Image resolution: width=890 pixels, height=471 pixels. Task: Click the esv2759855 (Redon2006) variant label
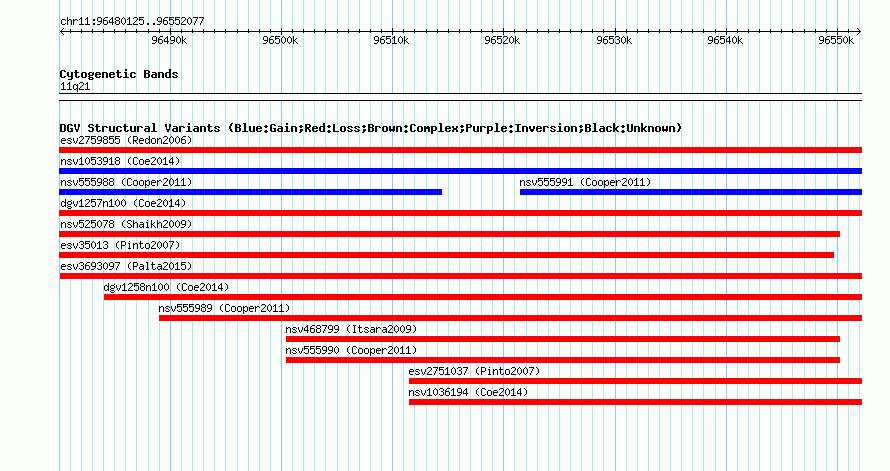click(126, 140)
